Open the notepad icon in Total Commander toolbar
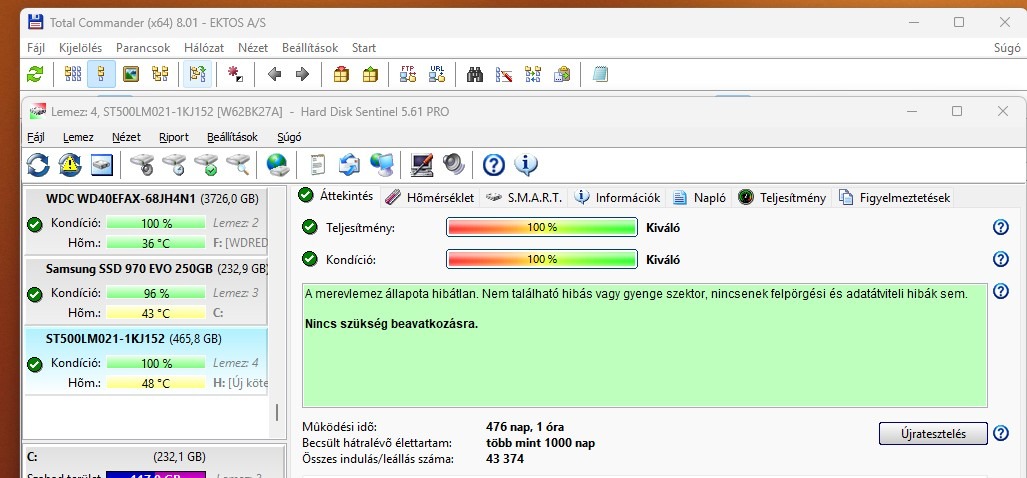The width and height of the screenshot is (1027, 478). point(600,75)
